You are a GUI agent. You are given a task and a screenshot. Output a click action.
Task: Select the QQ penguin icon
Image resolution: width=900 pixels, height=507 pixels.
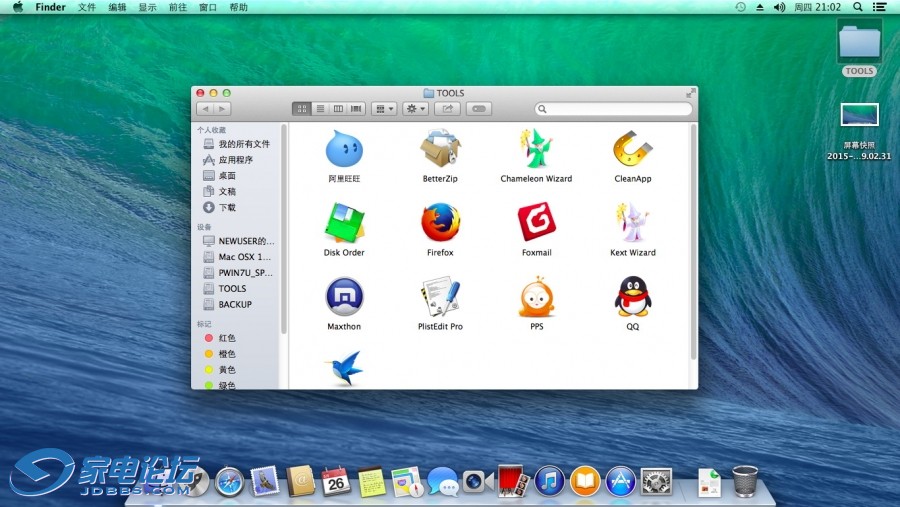point(633,296)
